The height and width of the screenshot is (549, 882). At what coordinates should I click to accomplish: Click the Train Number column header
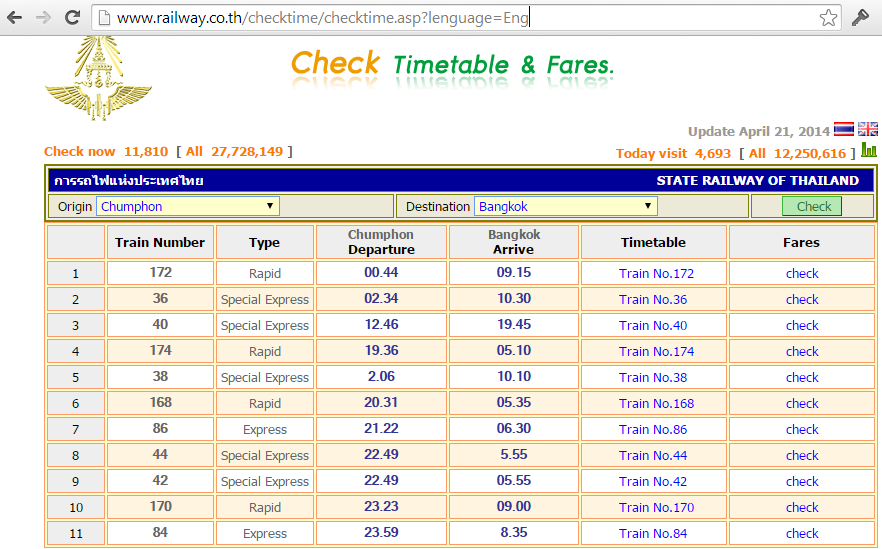pyautogui.click(x=160, y=242)
